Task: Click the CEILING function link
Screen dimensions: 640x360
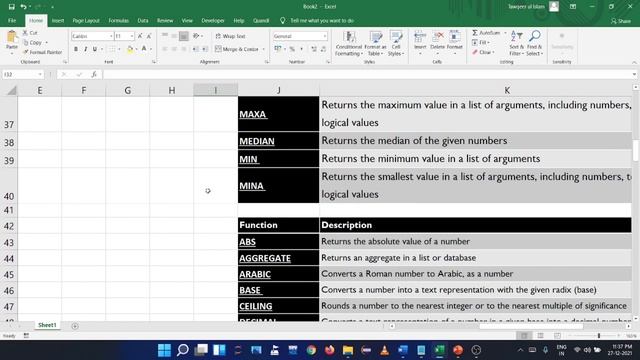Action: tap(256, 306)
